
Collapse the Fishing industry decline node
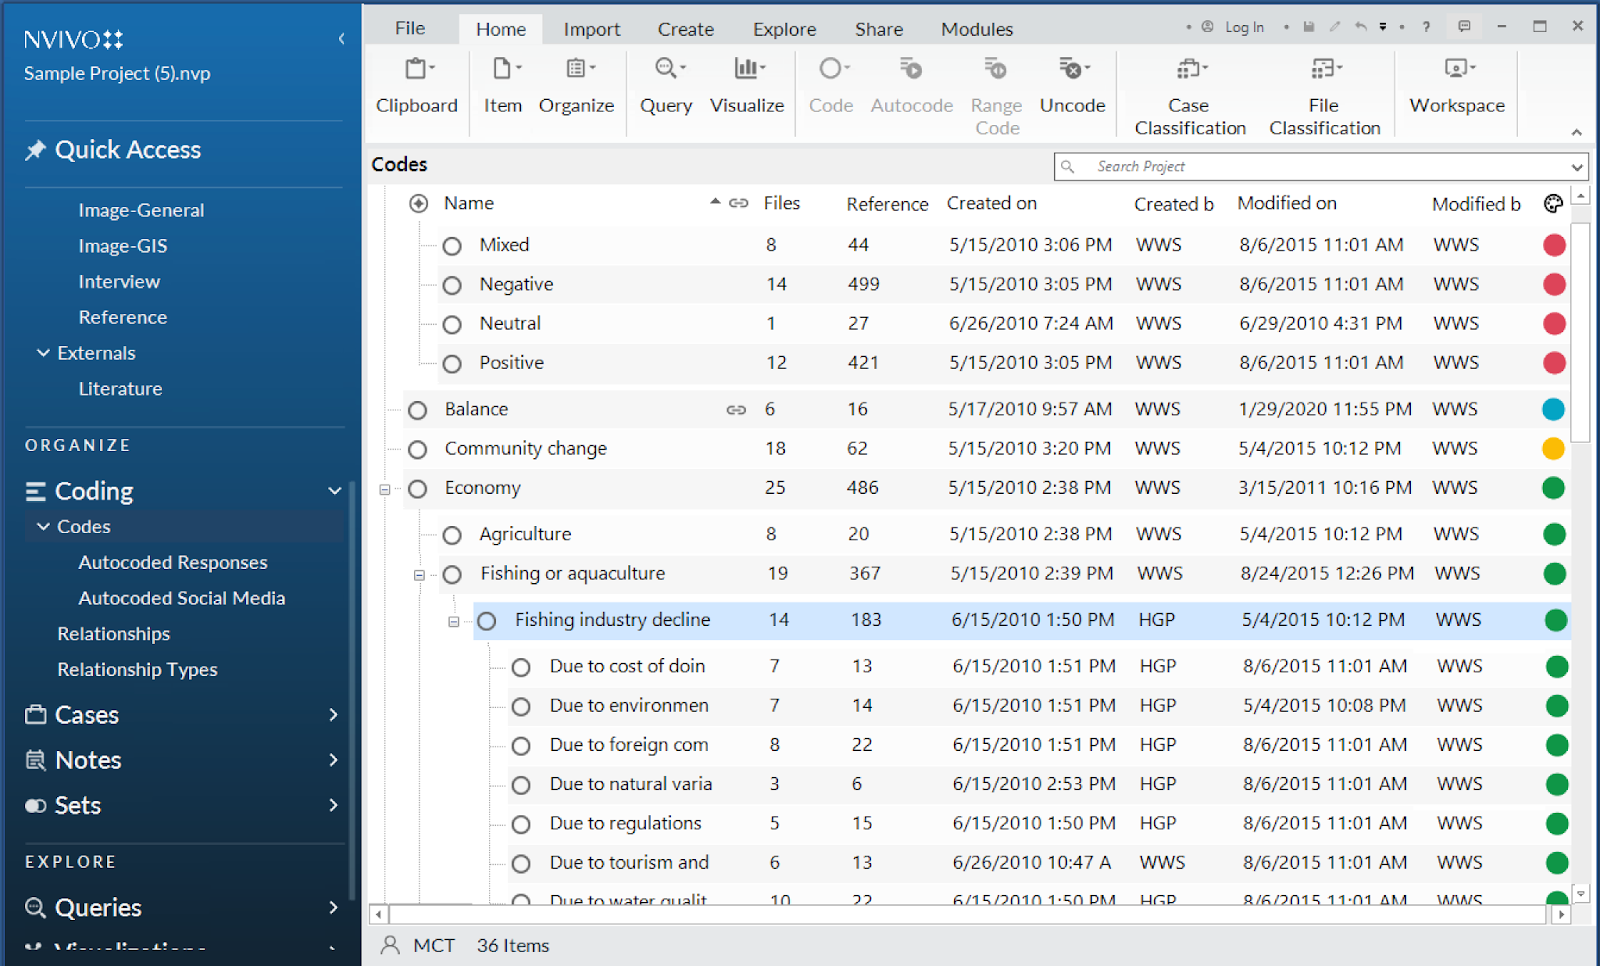click(453, 620)
